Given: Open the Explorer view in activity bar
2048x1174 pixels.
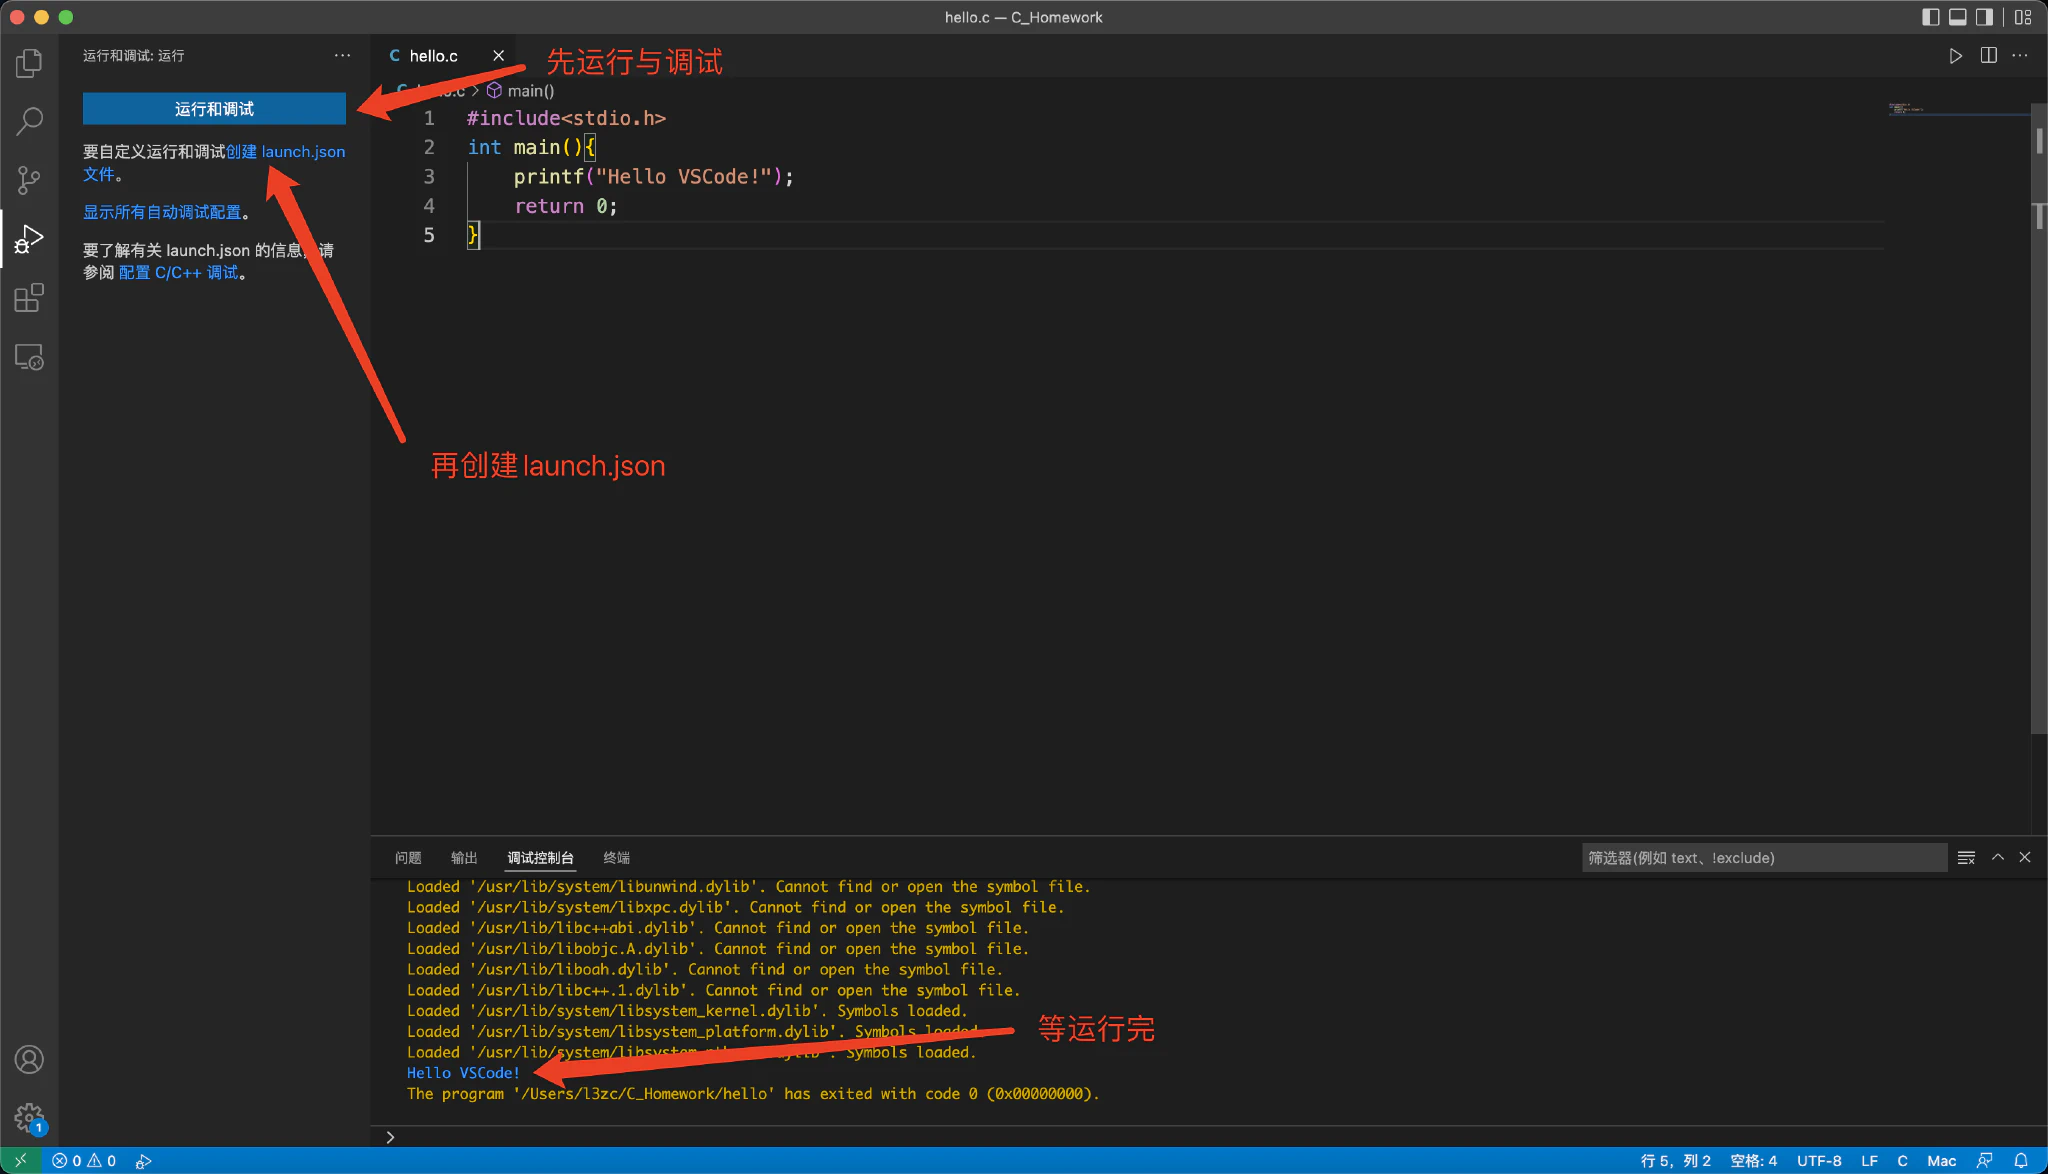Looking at the screenshot, I should click(29, 63).
